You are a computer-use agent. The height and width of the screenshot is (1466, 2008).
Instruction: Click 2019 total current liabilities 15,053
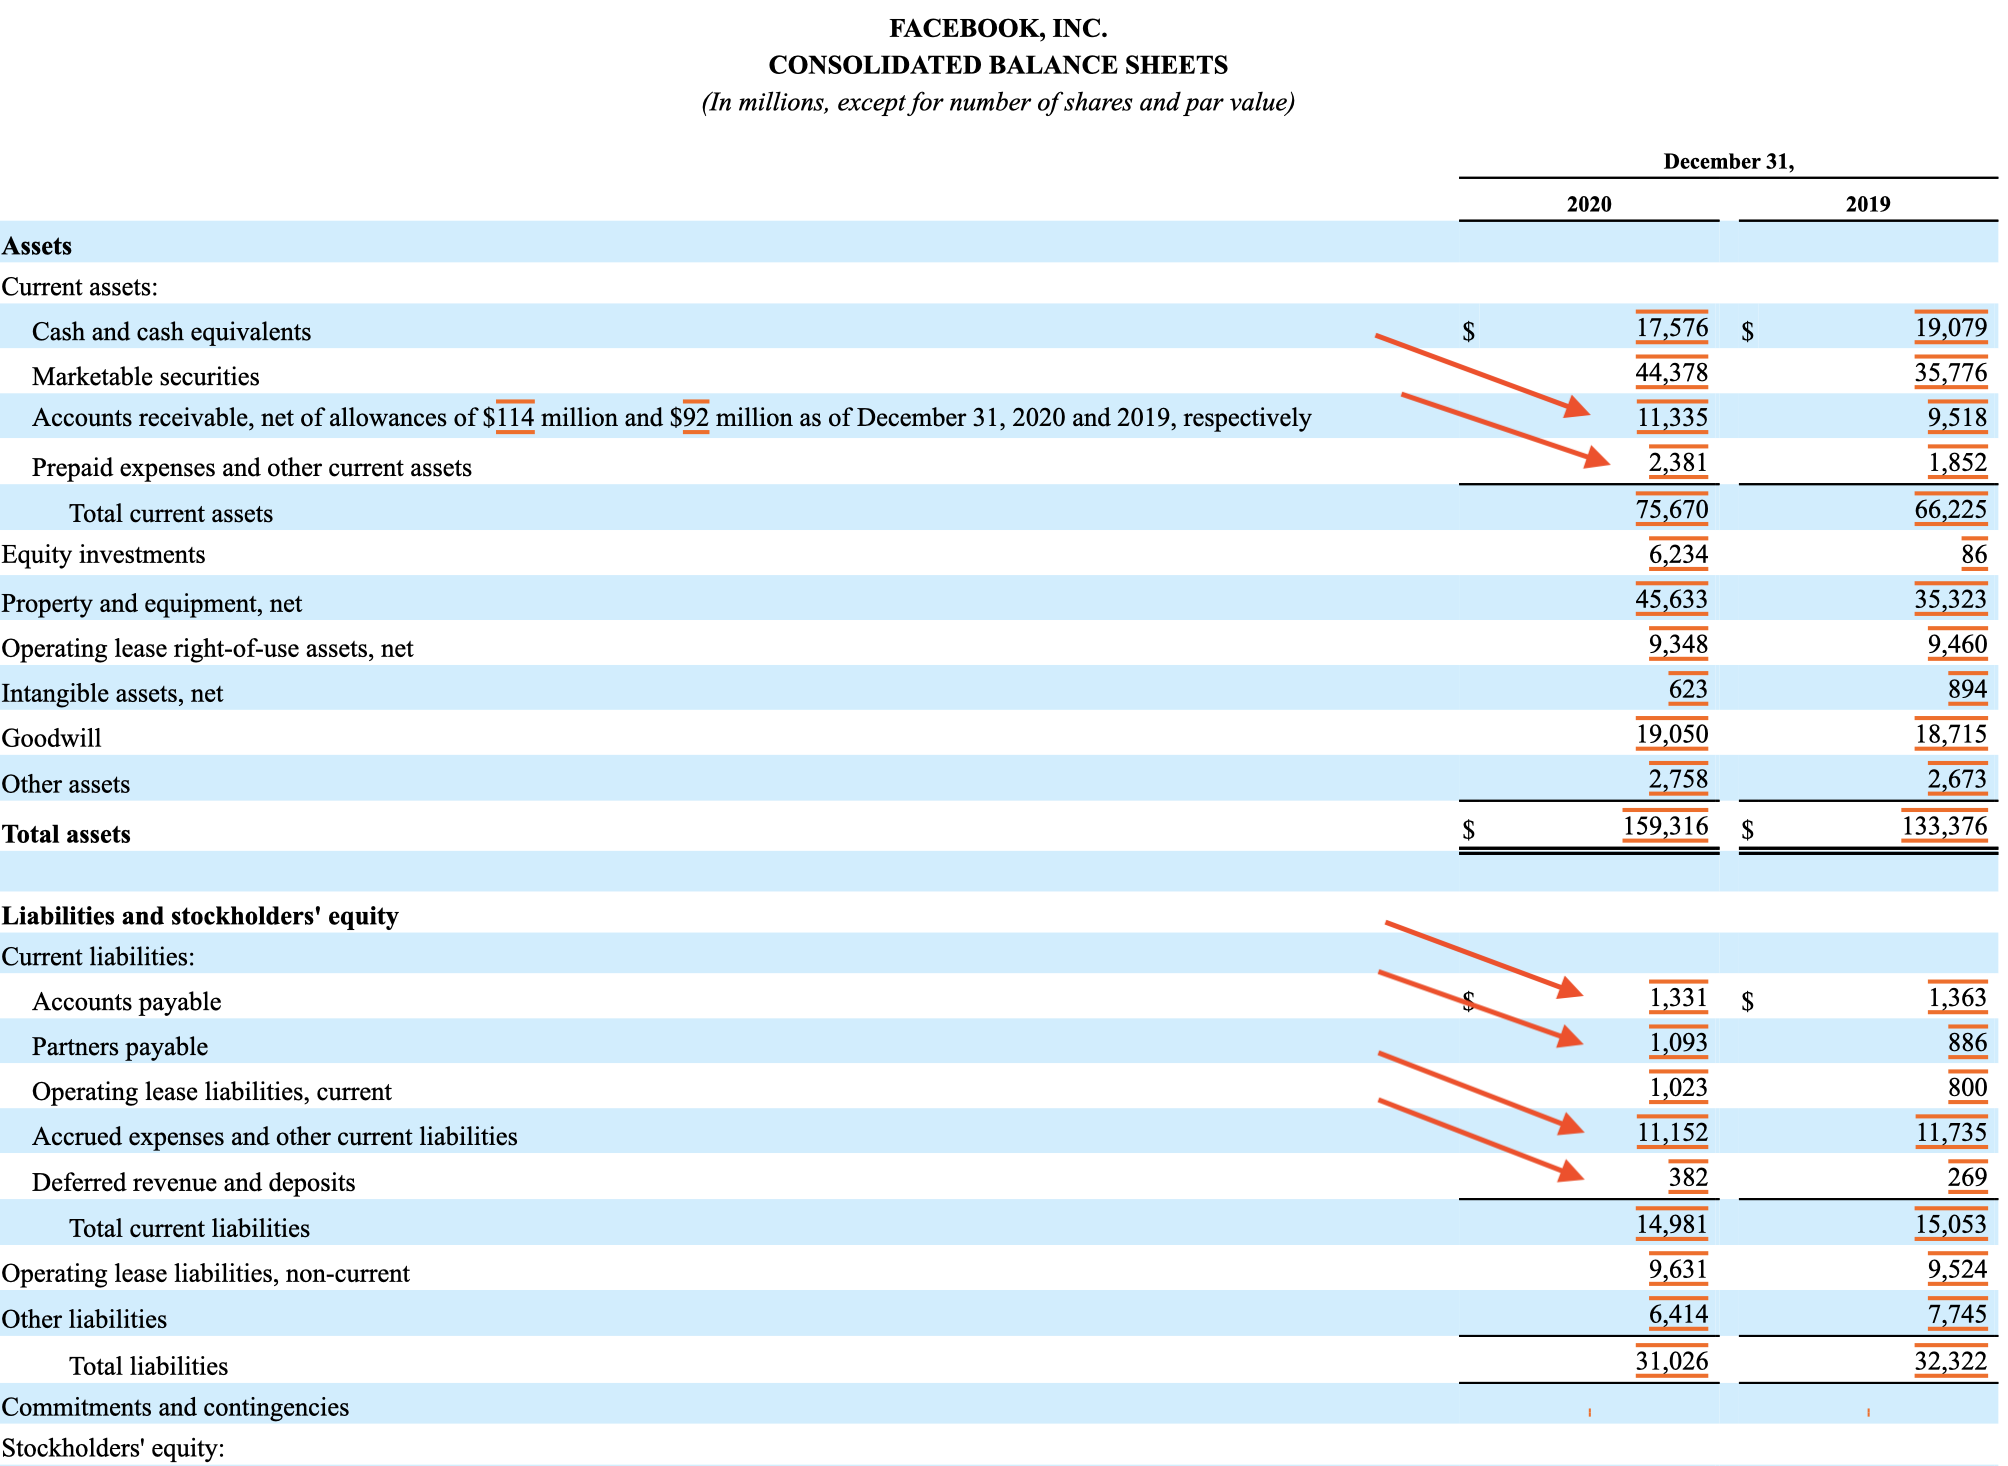pos(1950,1224)
